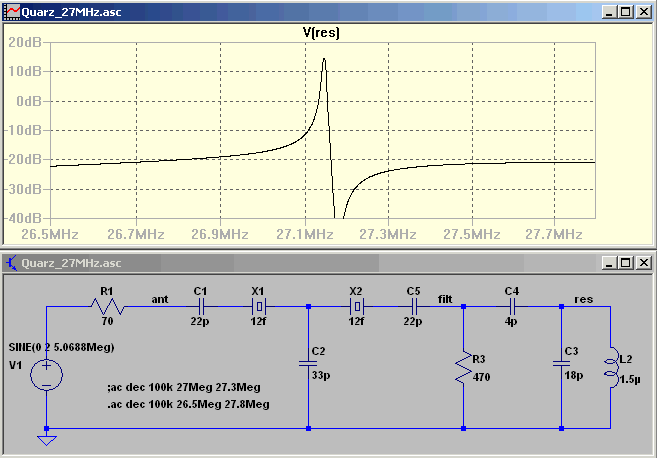Click the 27.7MHz frequency axis label

554,234
